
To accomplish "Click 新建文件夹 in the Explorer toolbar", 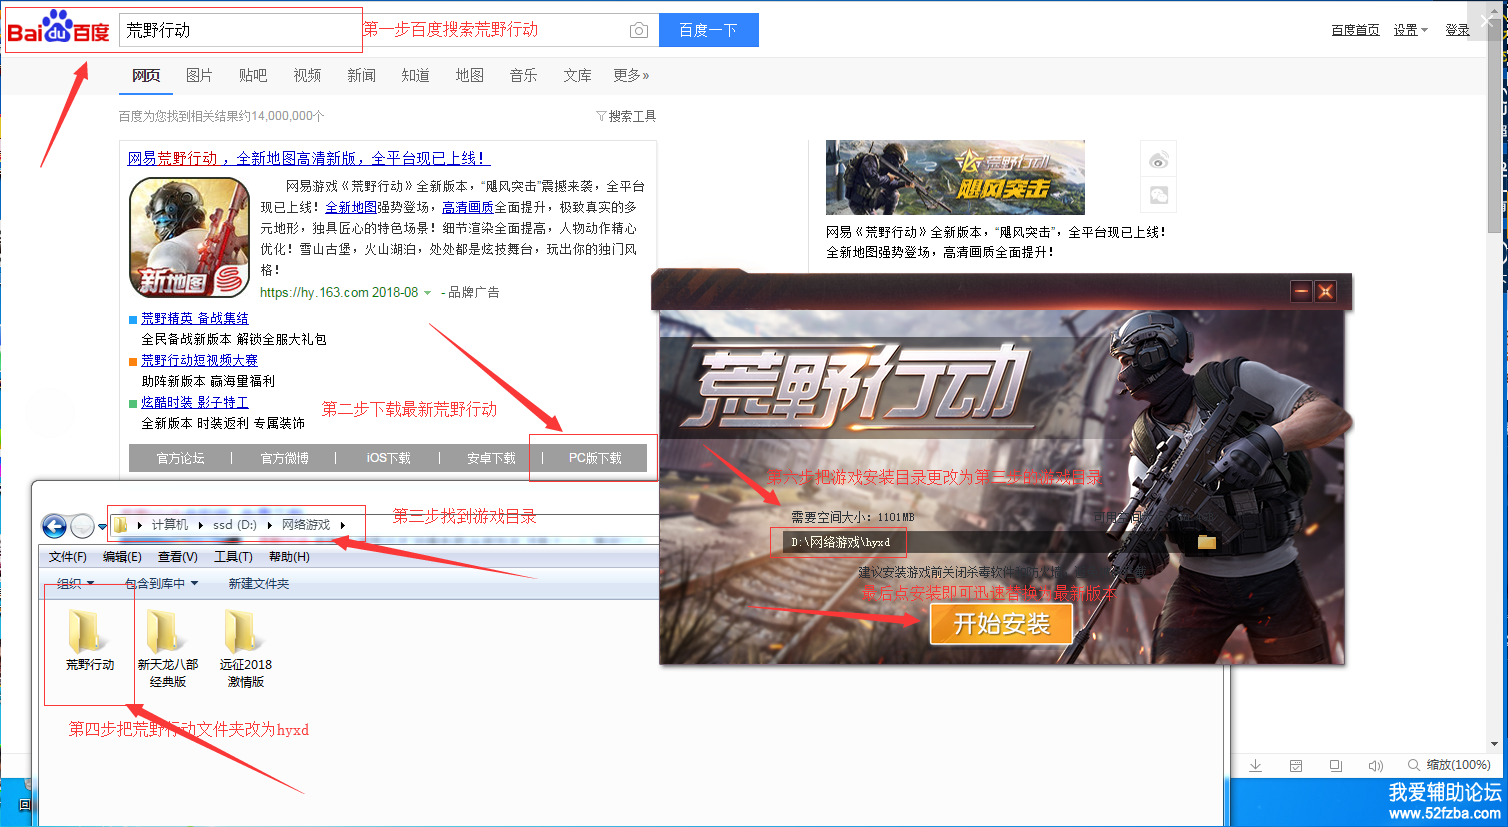I will (x=259, y=584).
